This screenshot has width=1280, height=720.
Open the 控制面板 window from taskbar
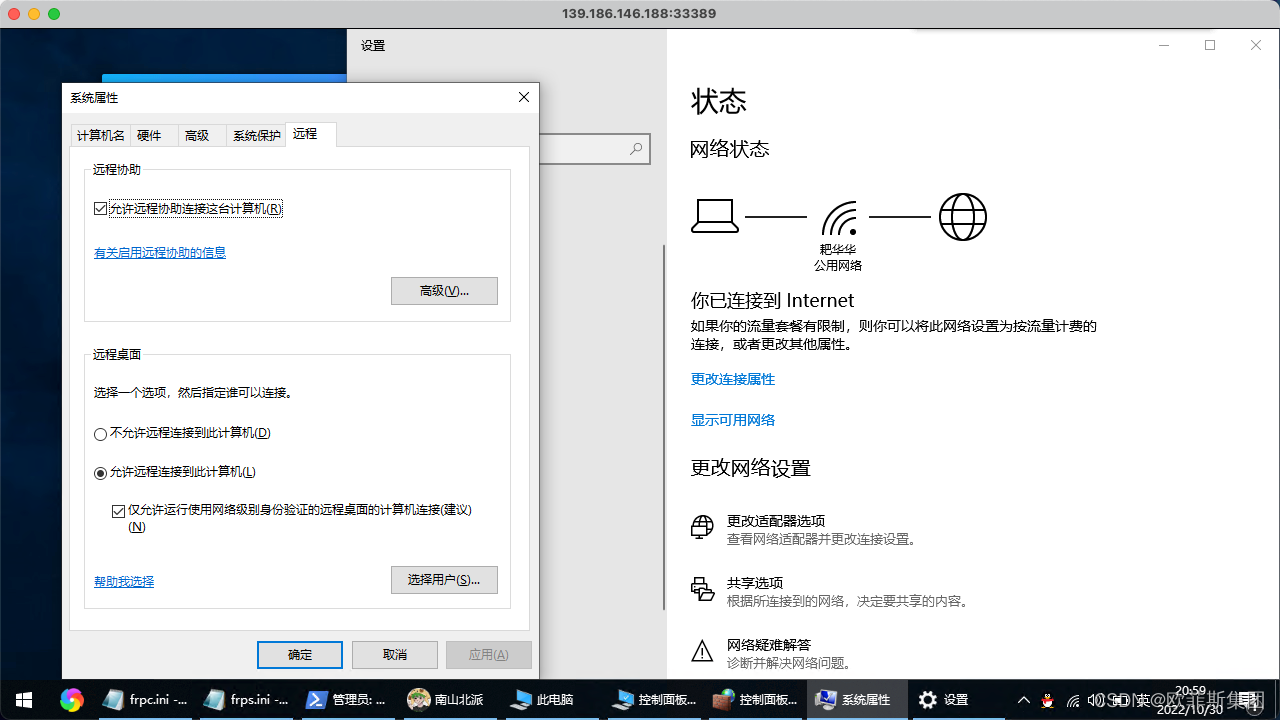coord(655,700)
